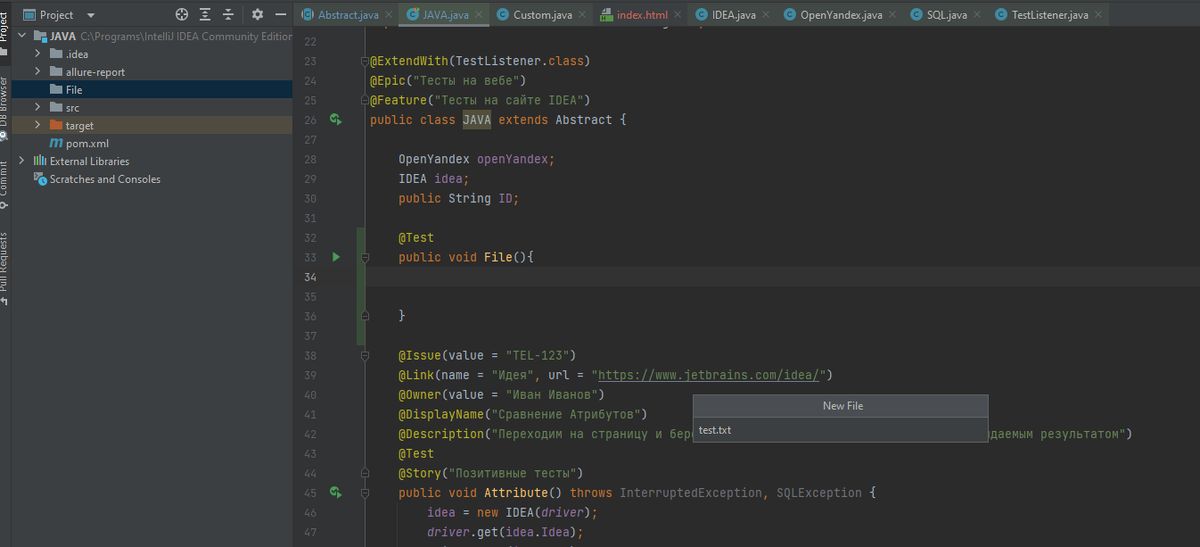This screenshot has height=547, width=1200.
Task: Select the File folder in tree
Action: pos(152,90)
